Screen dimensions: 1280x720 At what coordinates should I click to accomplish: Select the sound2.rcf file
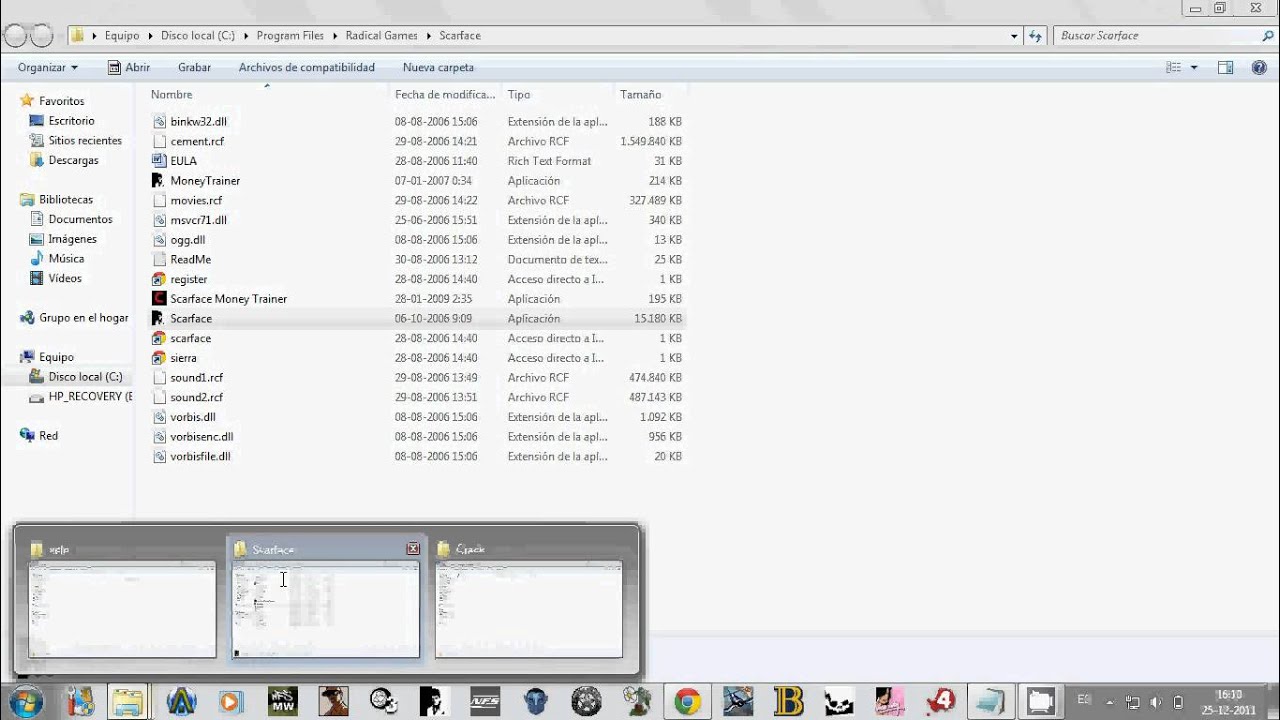[196, 397]
